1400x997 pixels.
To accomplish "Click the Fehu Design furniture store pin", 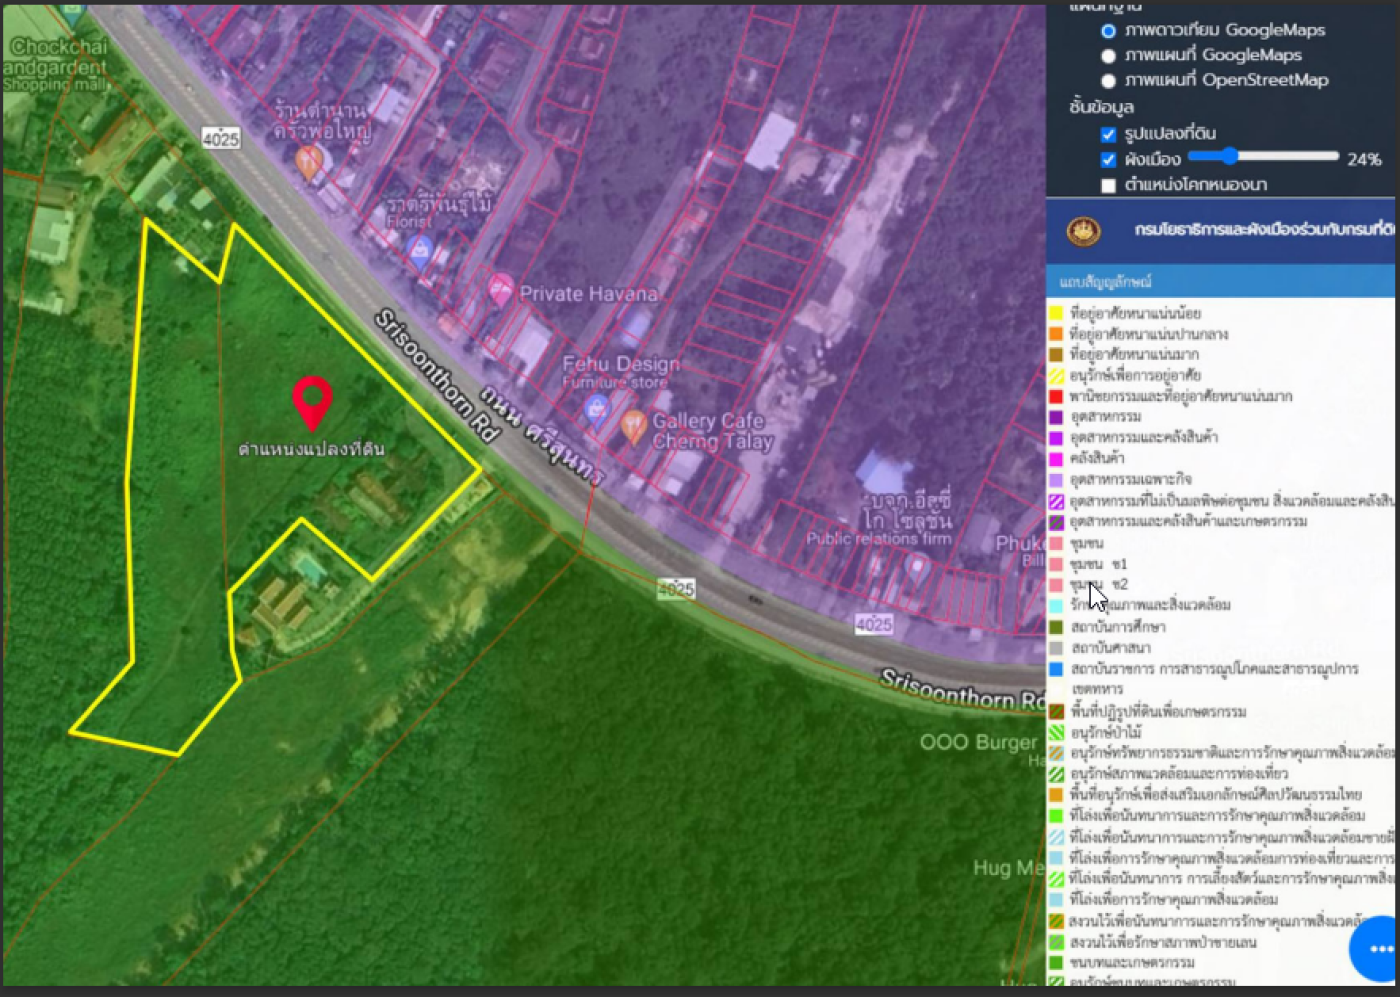I will [596, 408].
